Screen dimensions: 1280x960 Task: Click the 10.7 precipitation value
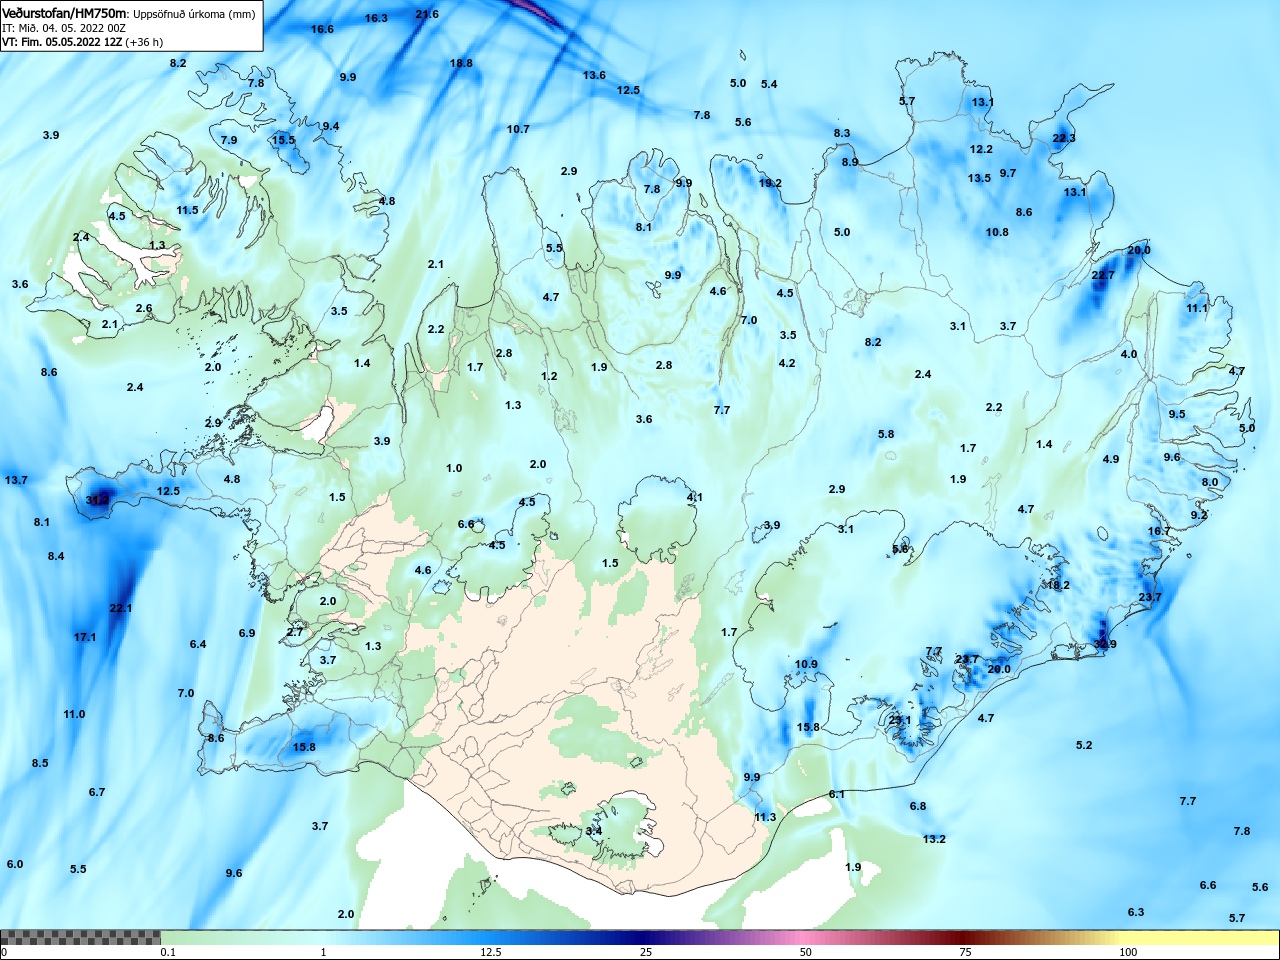pos(518,129)
